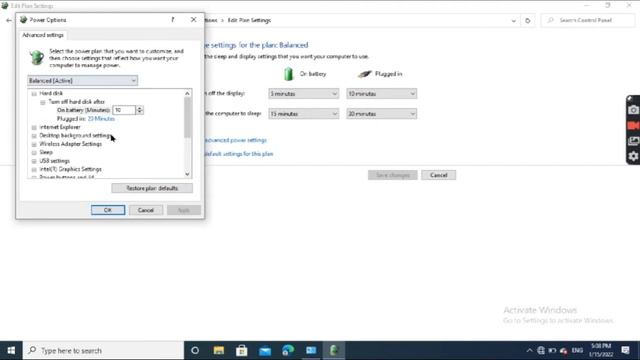Viewport: 640px width, 360px height.
Task: Click Edit Plan Settings breadcrumb item
Action: pyautogui.click(x=249, y=20)
